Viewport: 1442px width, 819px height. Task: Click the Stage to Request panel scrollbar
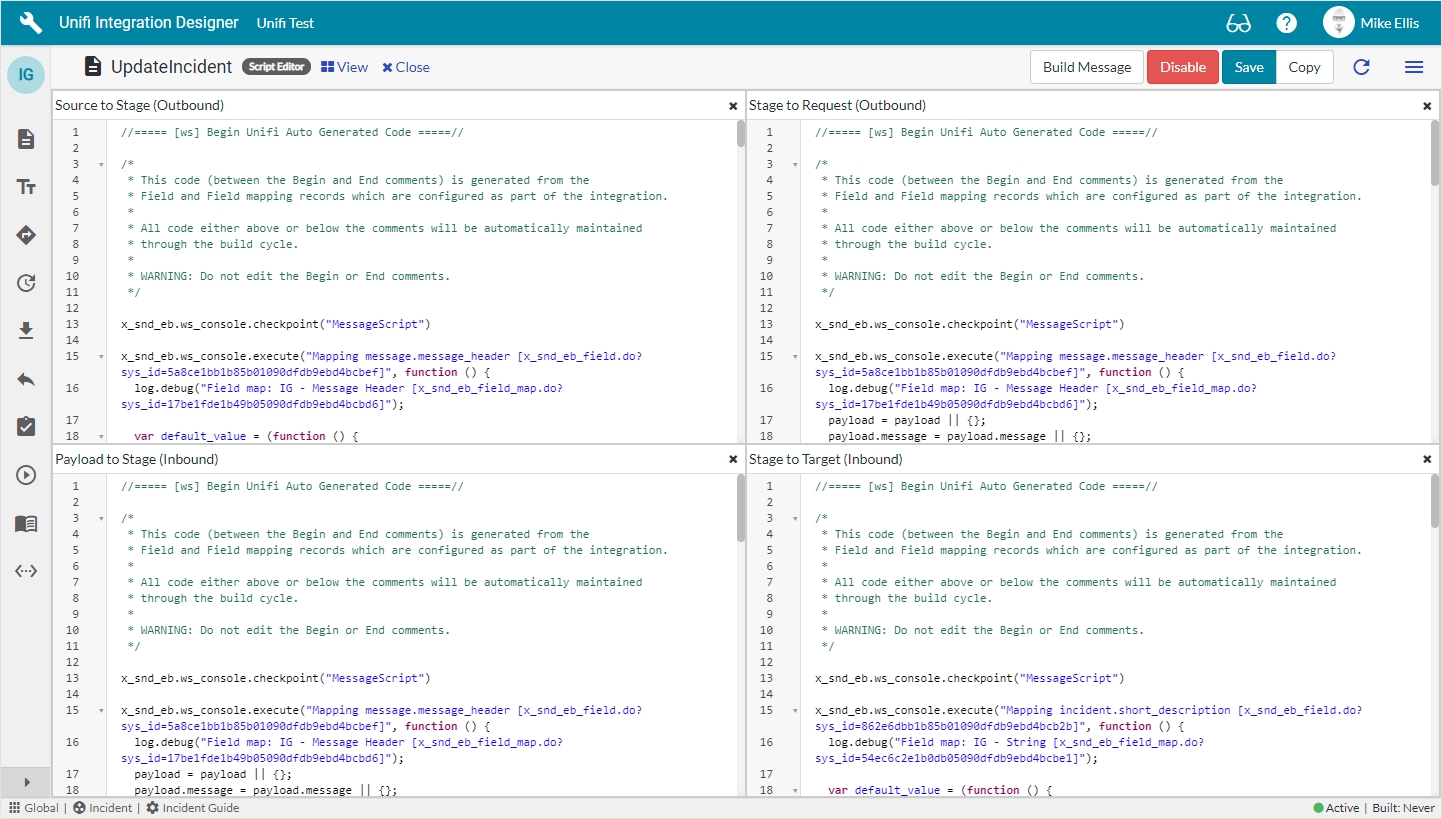click(1434, 148)
